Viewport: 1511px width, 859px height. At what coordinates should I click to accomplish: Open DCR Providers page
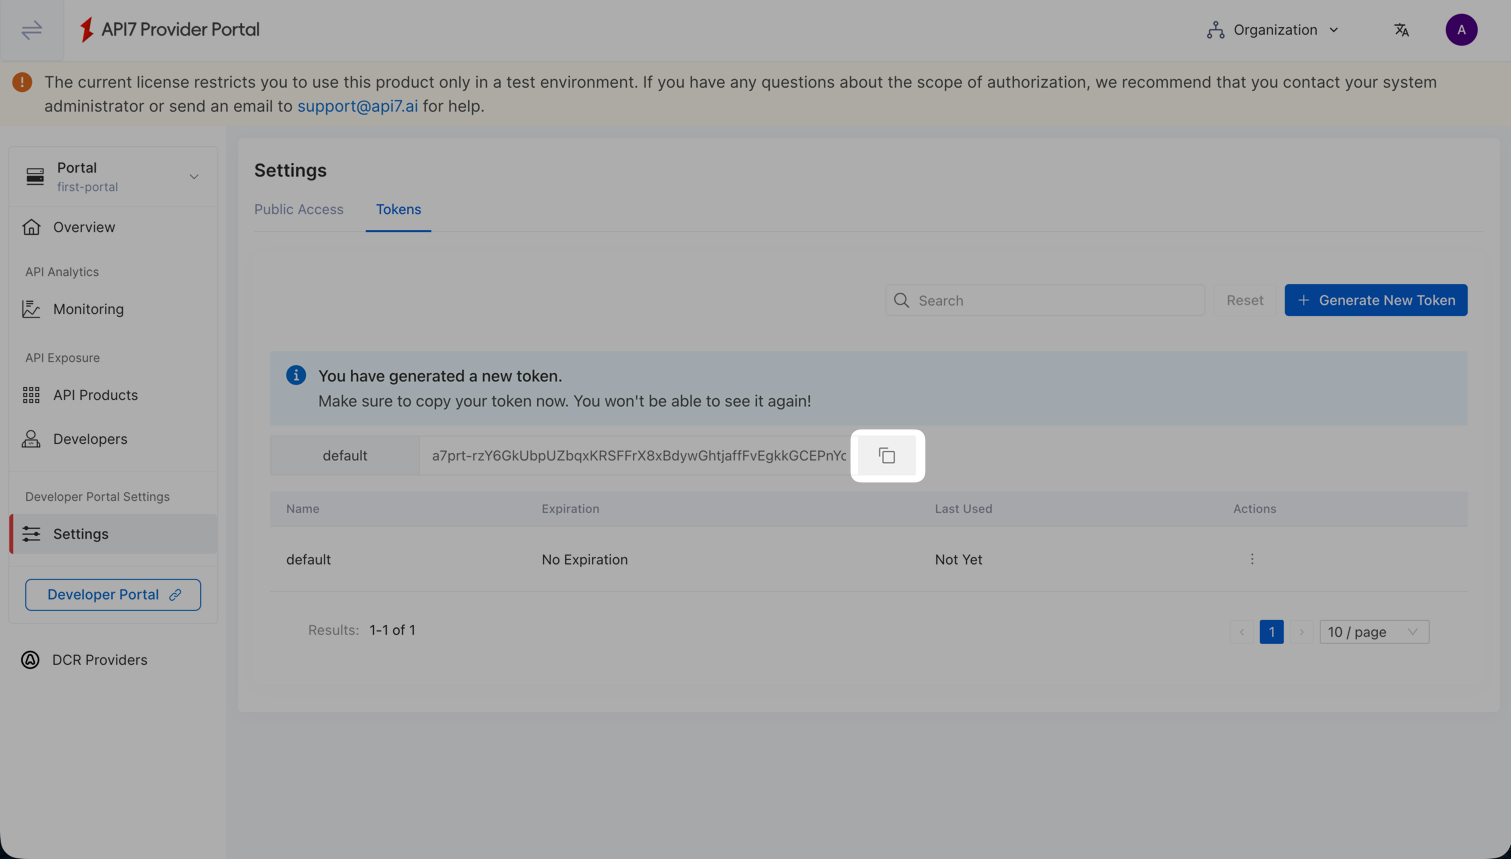tap(99, 660)
